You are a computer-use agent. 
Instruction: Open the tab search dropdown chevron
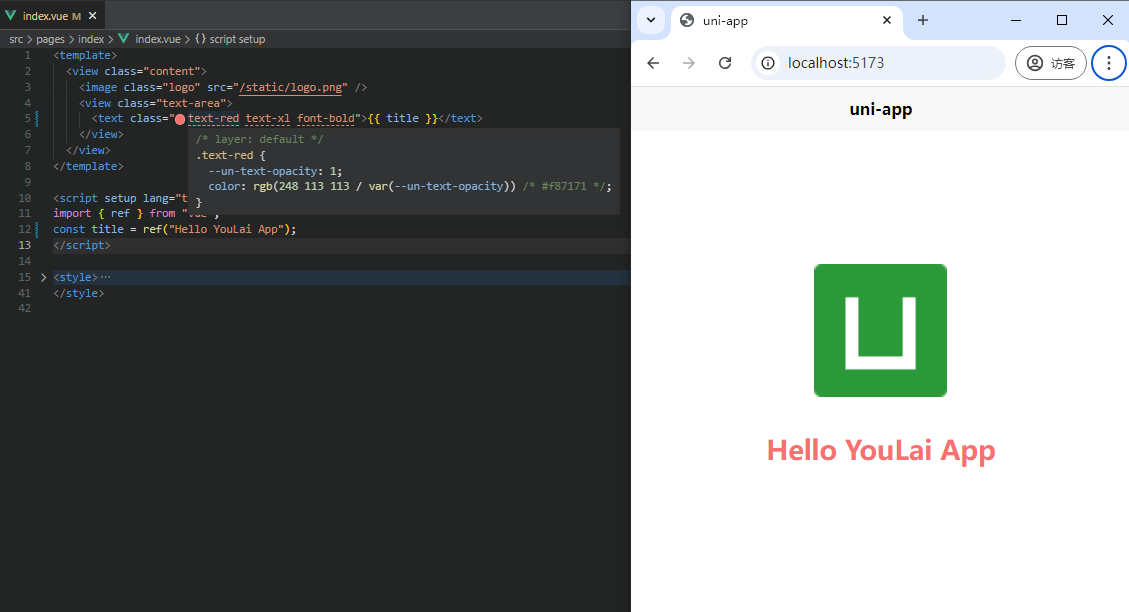(x=651, y=20)
